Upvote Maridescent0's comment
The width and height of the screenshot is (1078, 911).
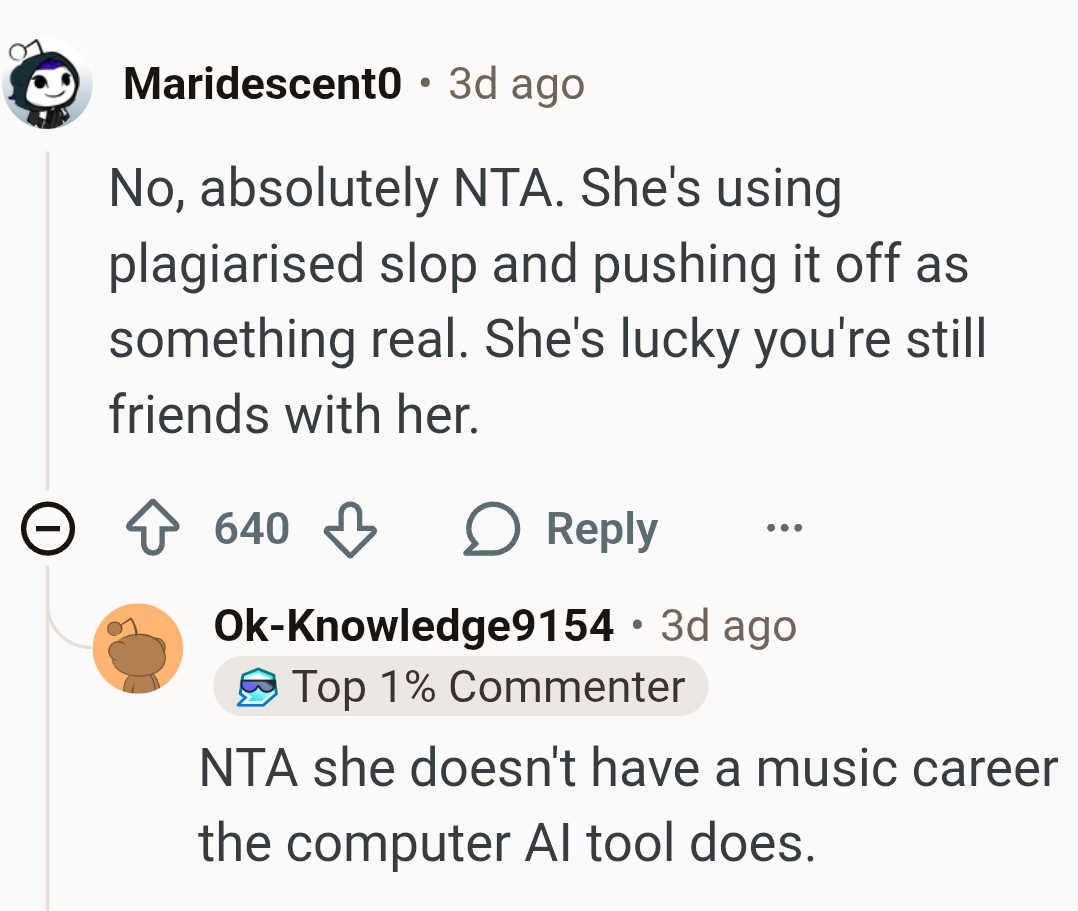tap(151, 529)
